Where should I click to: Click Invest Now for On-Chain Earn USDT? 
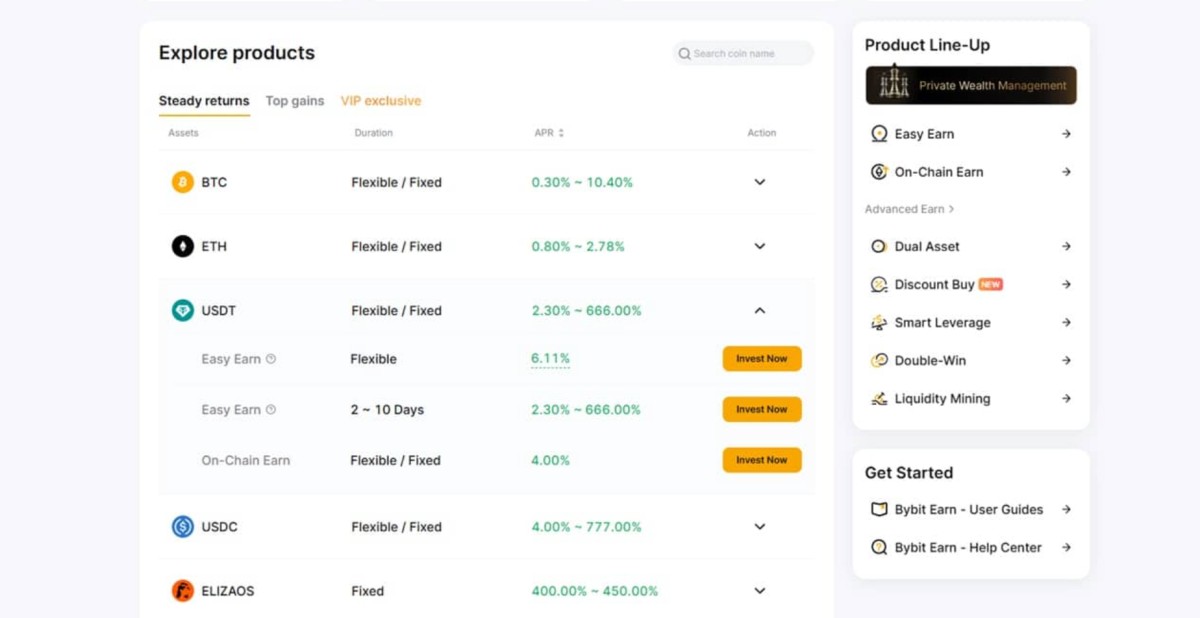[762, 460]
